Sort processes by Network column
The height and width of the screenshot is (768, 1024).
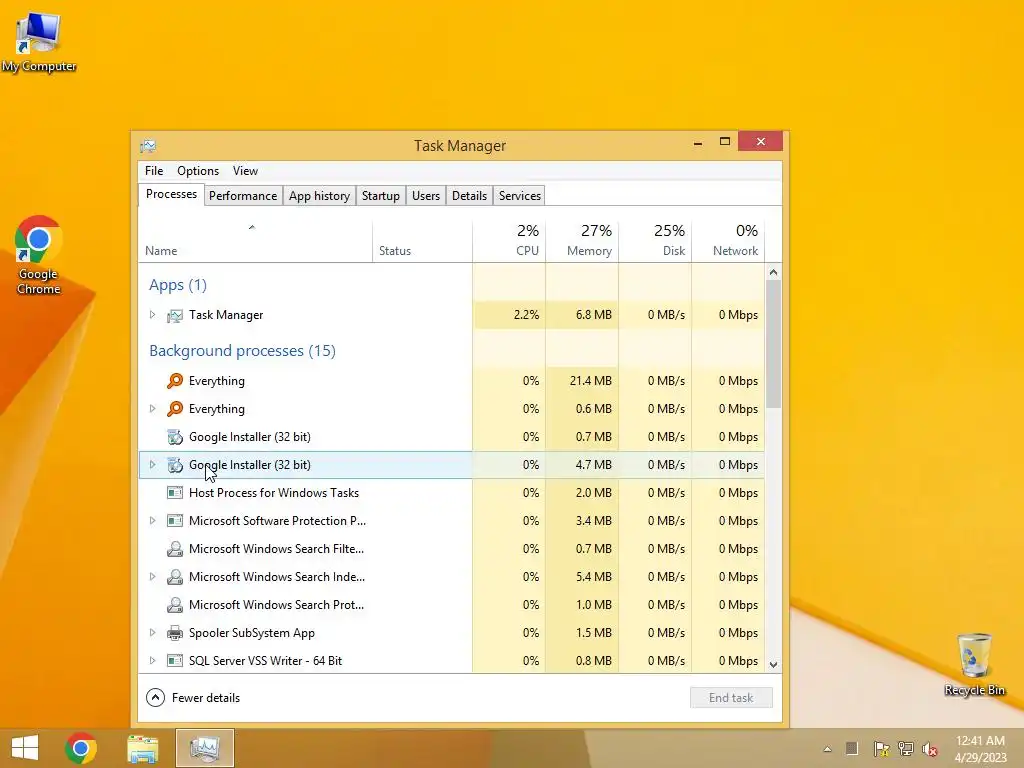pyautogui.click(x=728, y=242)
